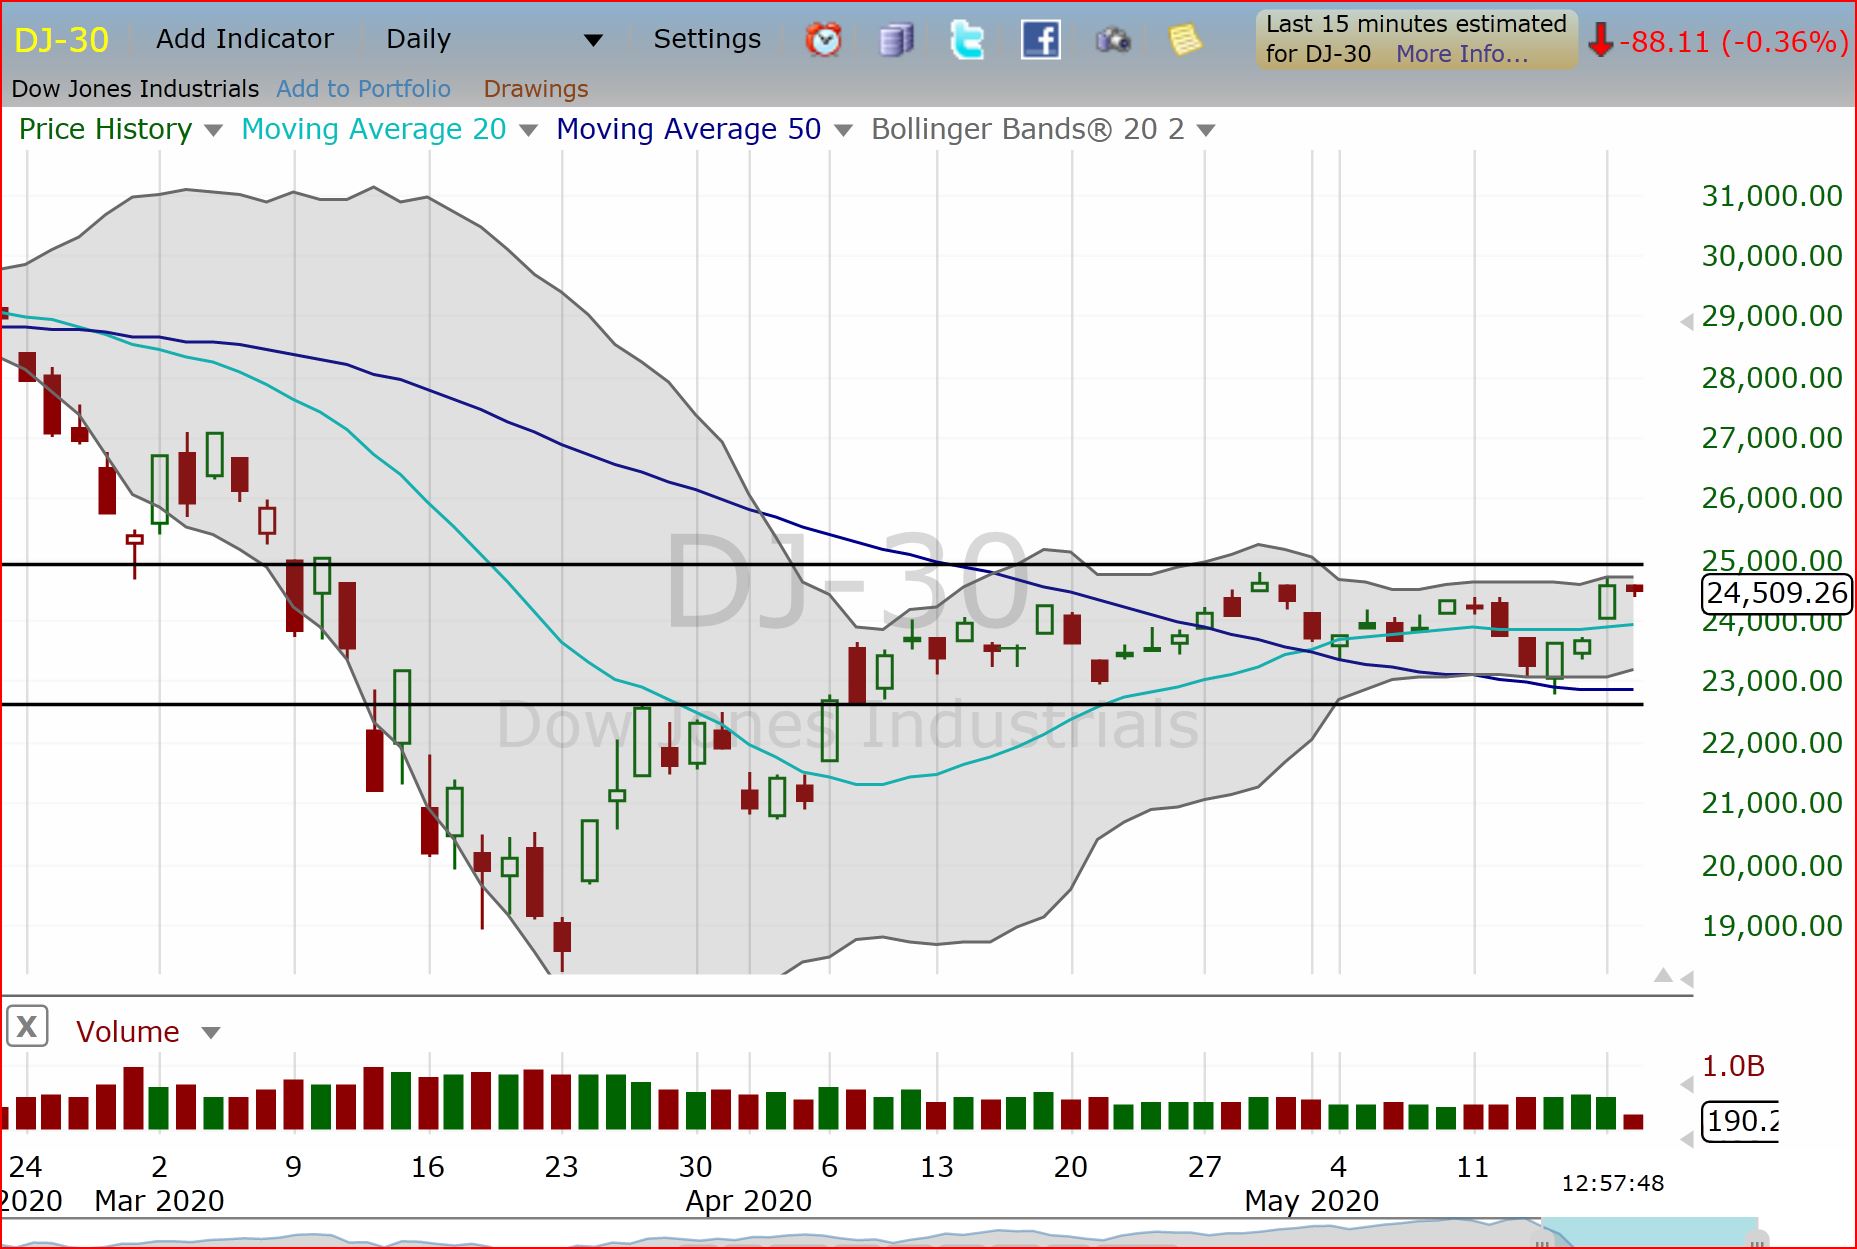
Task: Click the left triangle at chart bottom right
Action: (1687, 979)
